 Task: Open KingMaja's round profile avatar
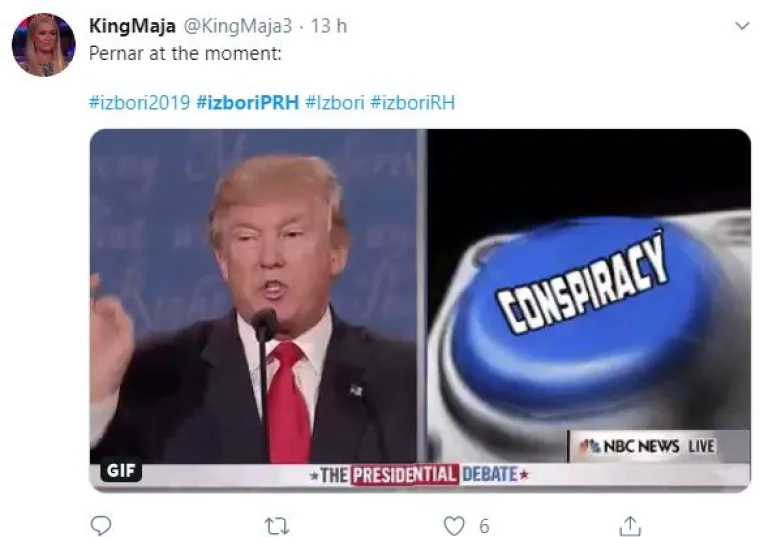(x=44, y=45)
